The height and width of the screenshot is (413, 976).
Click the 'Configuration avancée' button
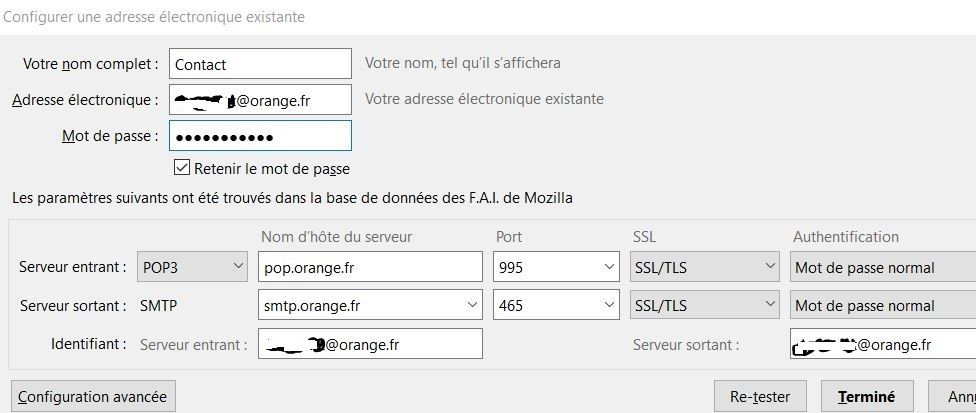tap(92, 396)
